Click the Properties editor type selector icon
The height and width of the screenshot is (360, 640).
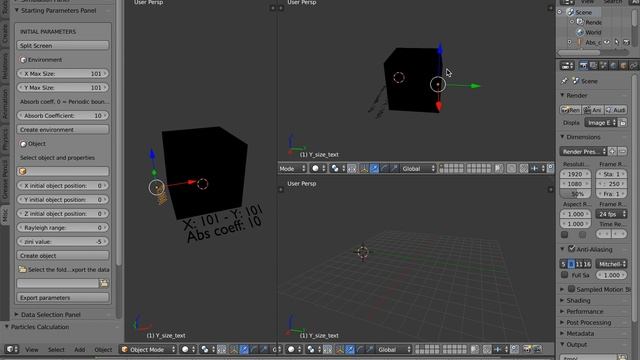click(x=567, y=66)
